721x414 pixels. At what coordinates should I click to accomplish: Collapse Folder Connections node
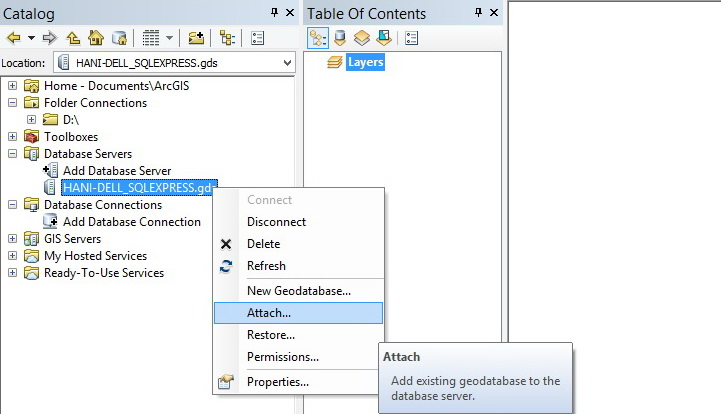coord(12,103)
